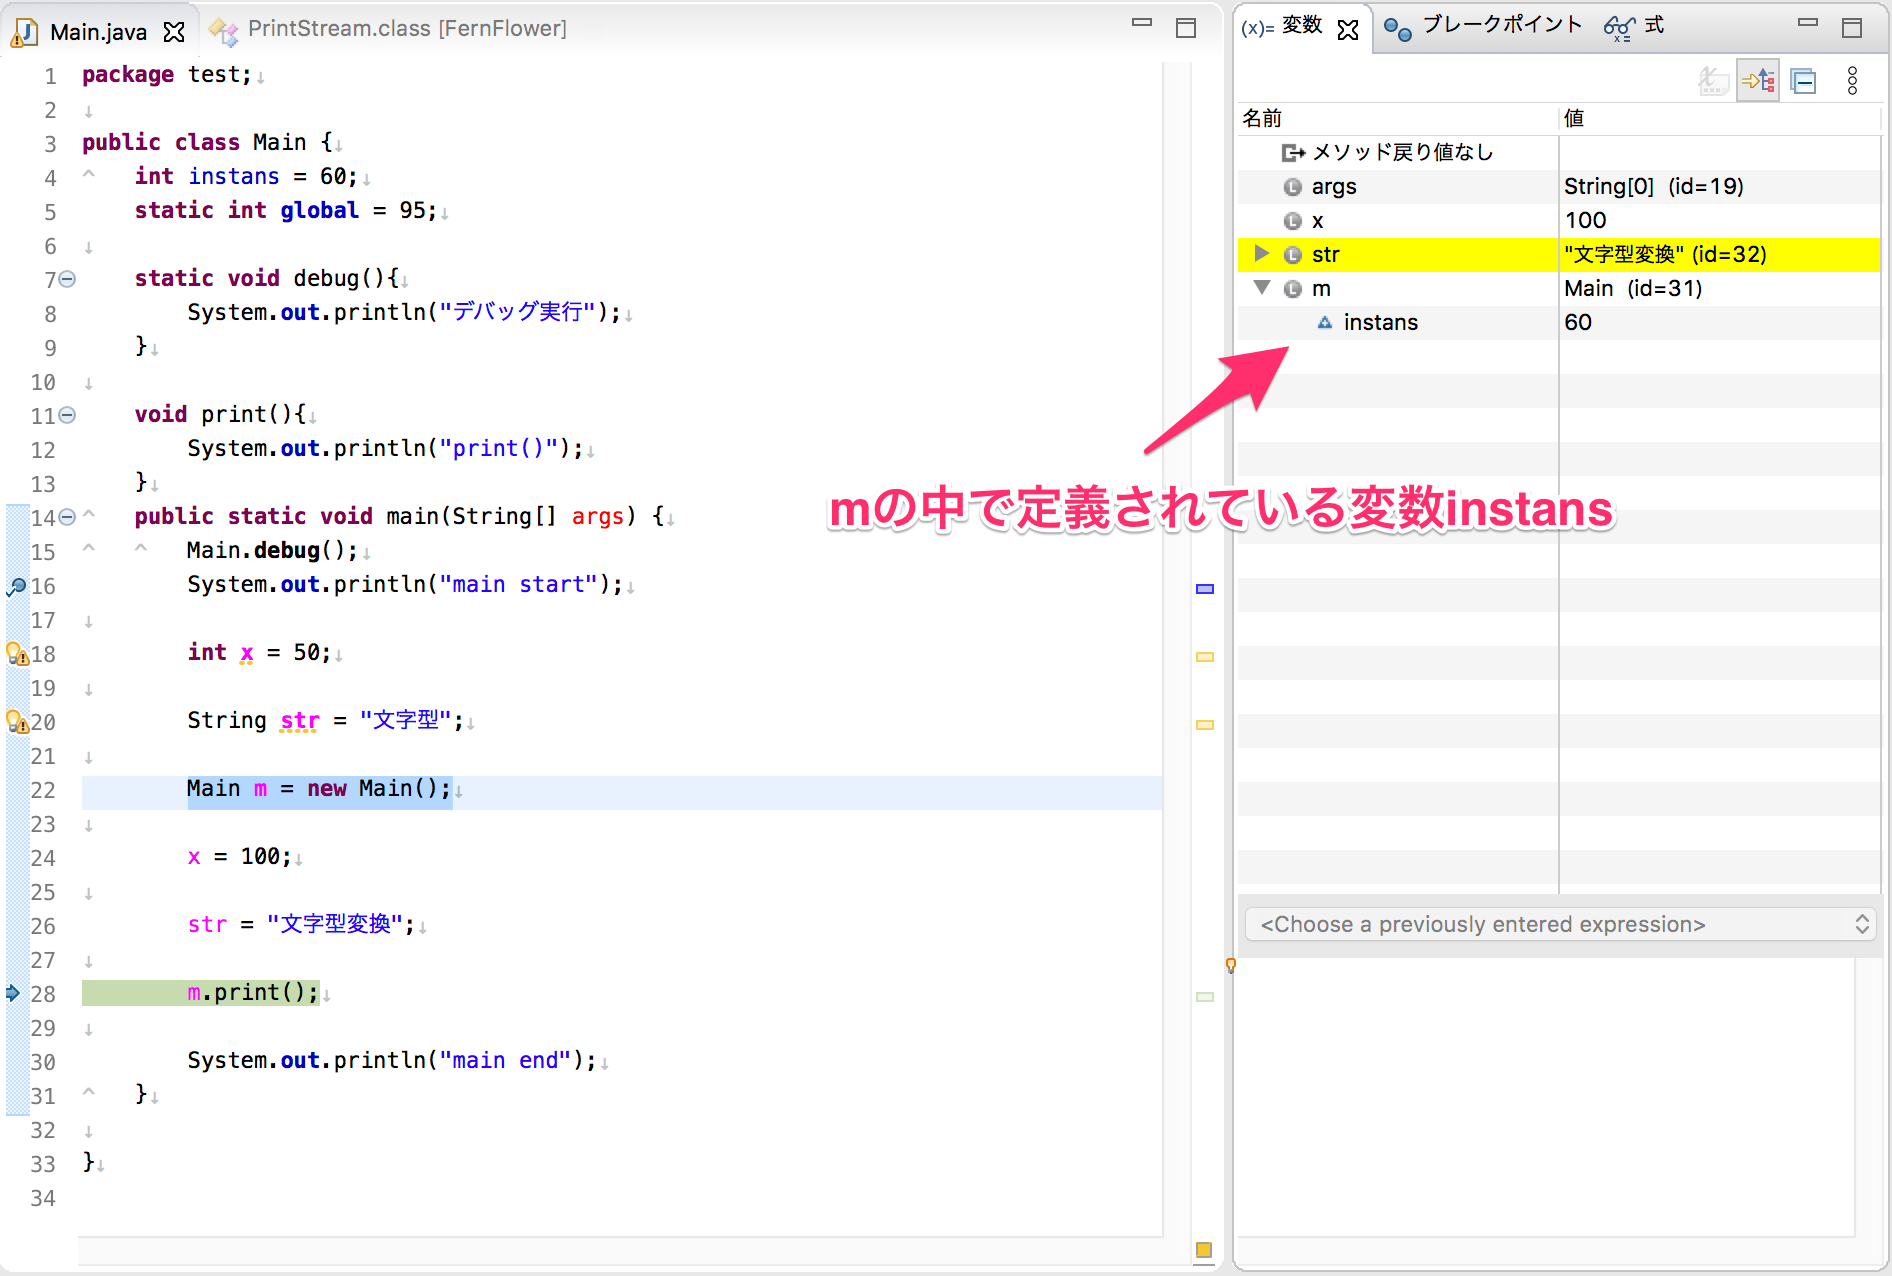1892x1276 pixels.
Task: Collapse the debug() method at line 7
Action: coord(67,279)
